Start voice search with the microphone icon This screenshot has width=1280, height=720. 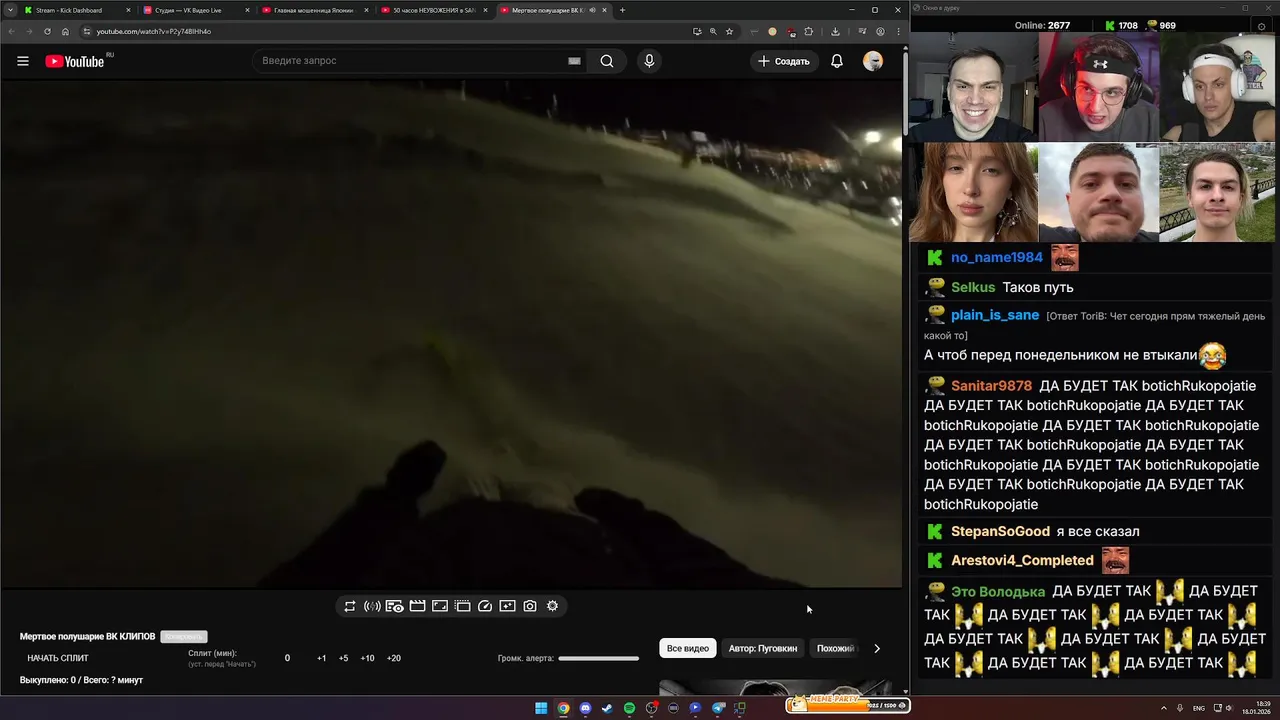pyautogui.click(x=649, y=61)
